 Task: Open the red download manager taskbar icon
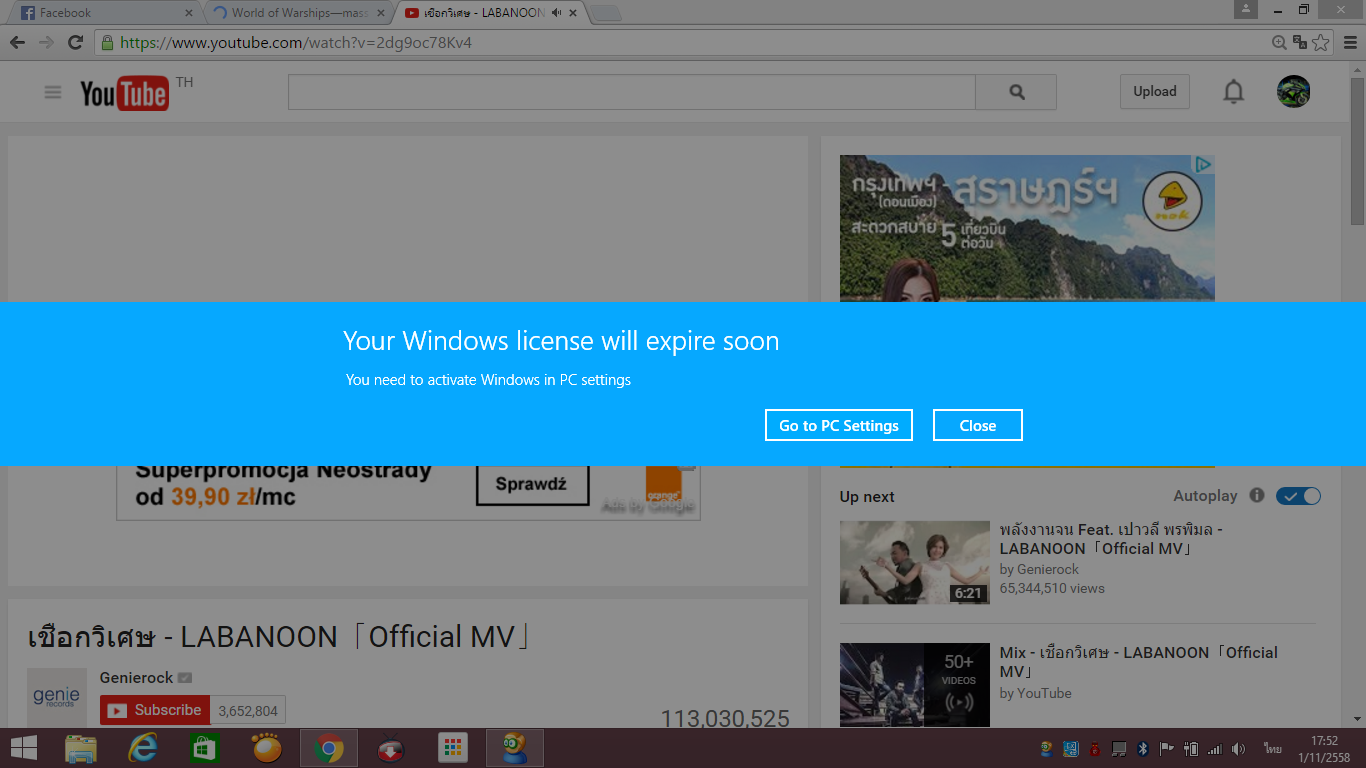click(x=391, y=748)
